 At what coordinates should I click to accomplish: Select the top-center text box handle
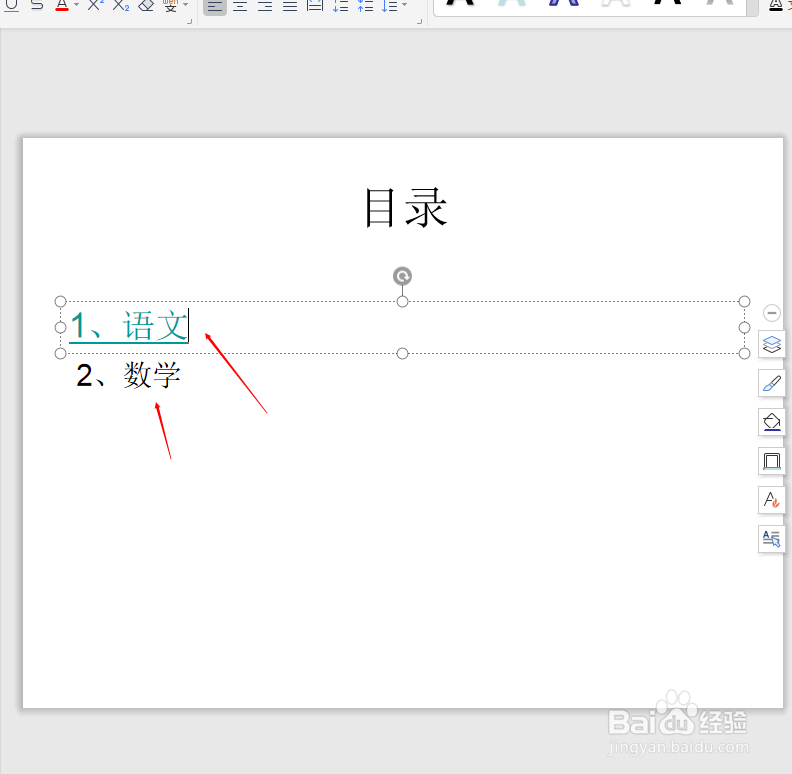click(x=402, y=302)
